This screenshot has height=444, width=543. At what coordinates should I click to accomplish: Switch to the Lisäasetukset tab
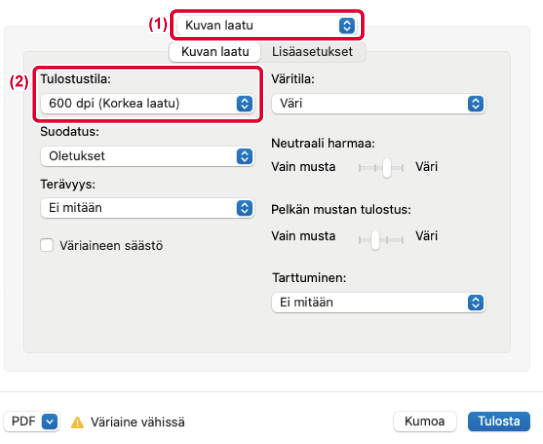click(x=312, y=52)
